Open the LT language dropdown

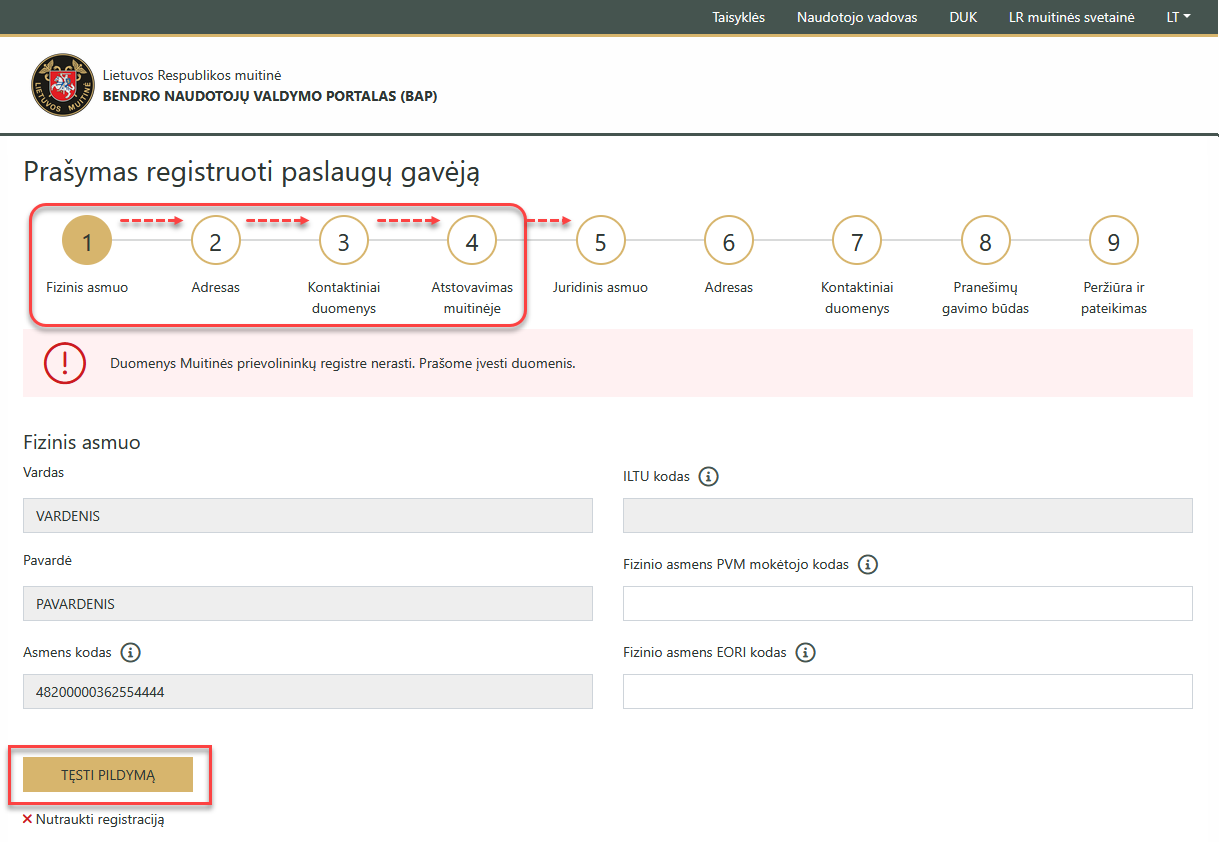pyautogui.click(x=1178, y=17)
